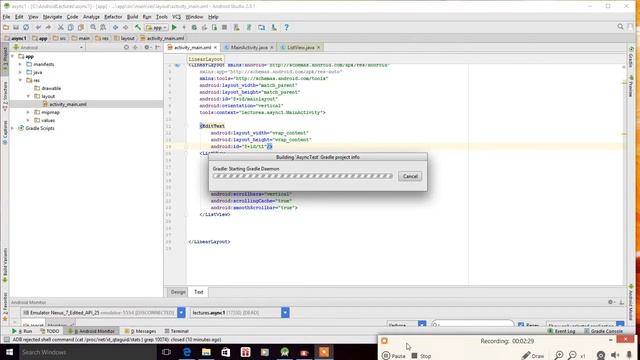Viewport: 640px width, 360px height.
Task: Open the File menu
Action: (6, 17)
